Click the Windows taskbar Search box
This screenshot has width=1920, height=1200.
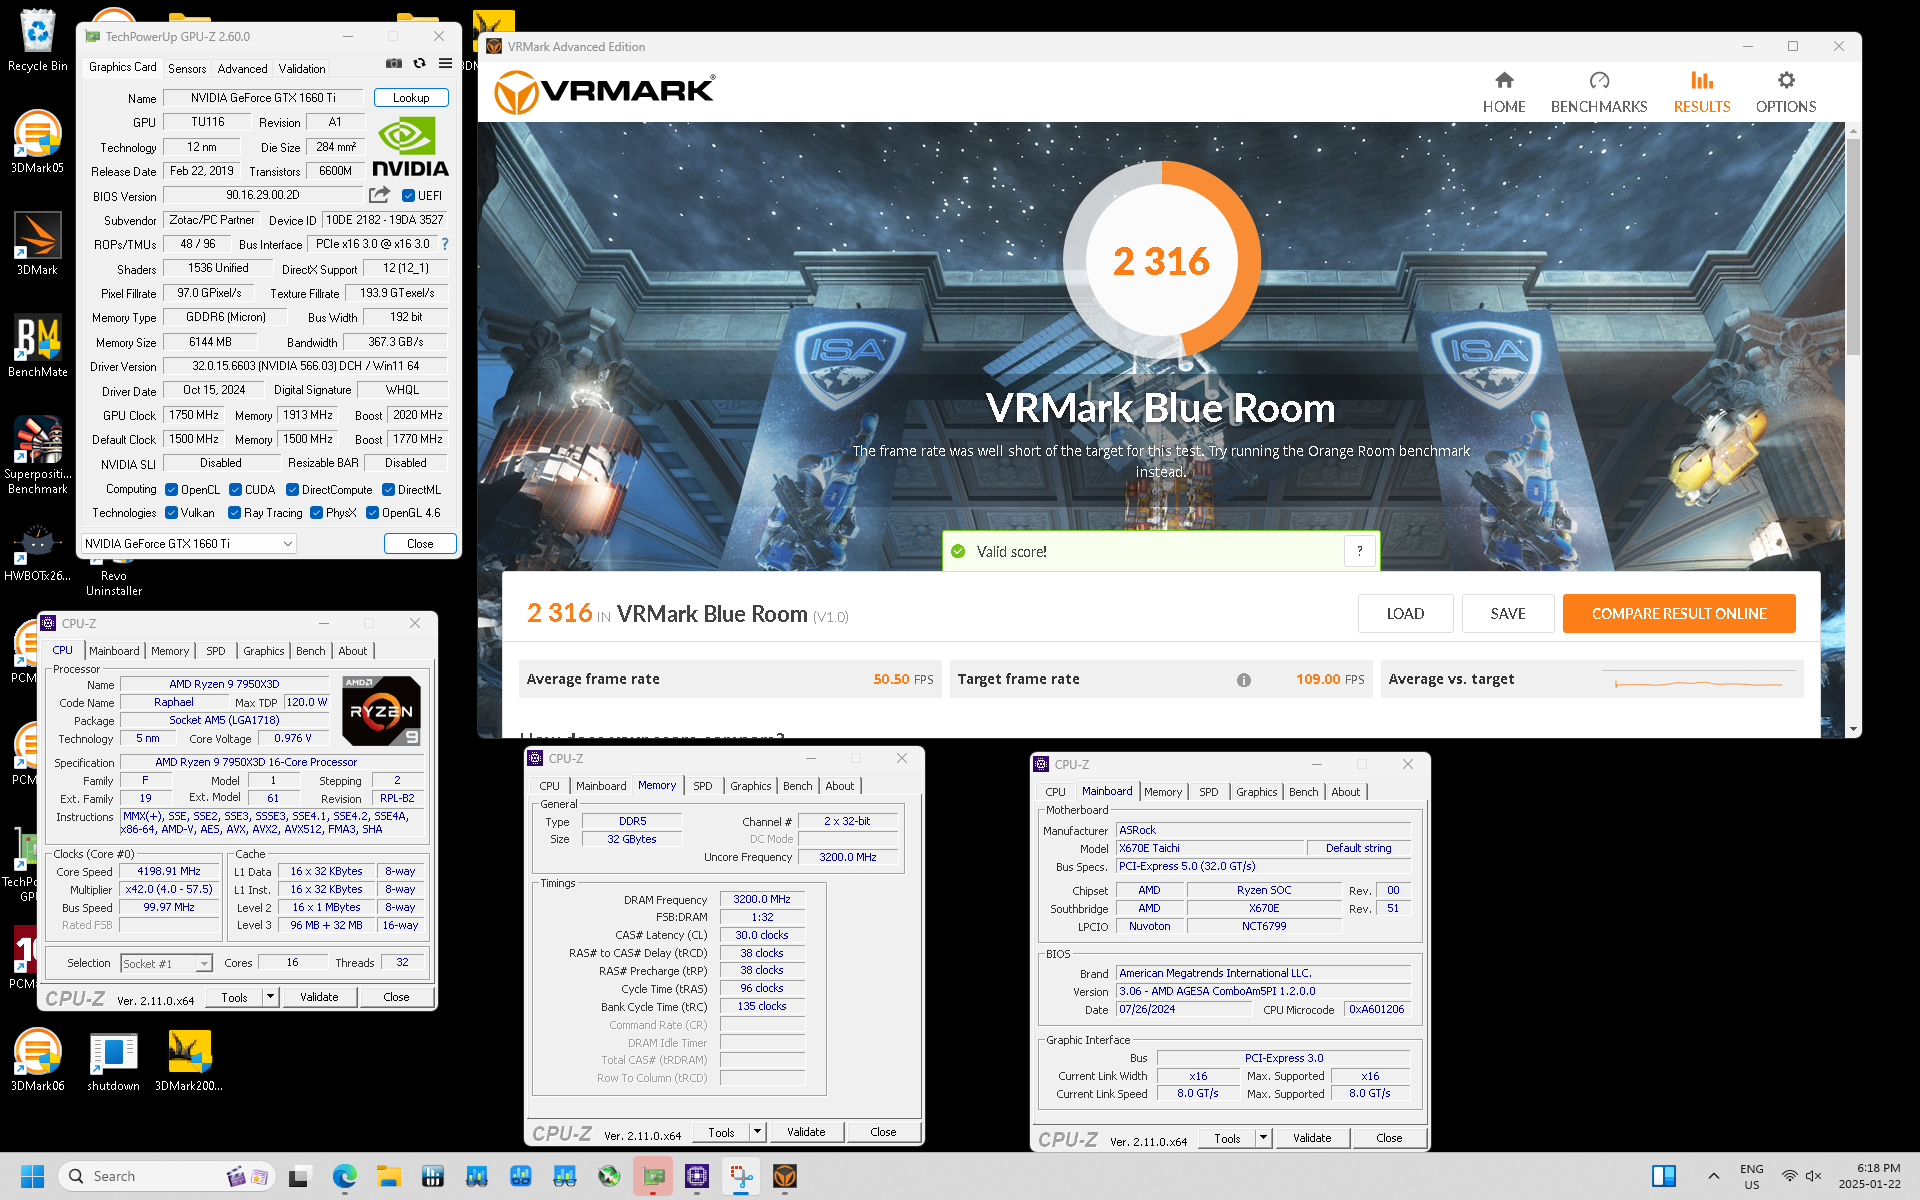(167, 1176)
